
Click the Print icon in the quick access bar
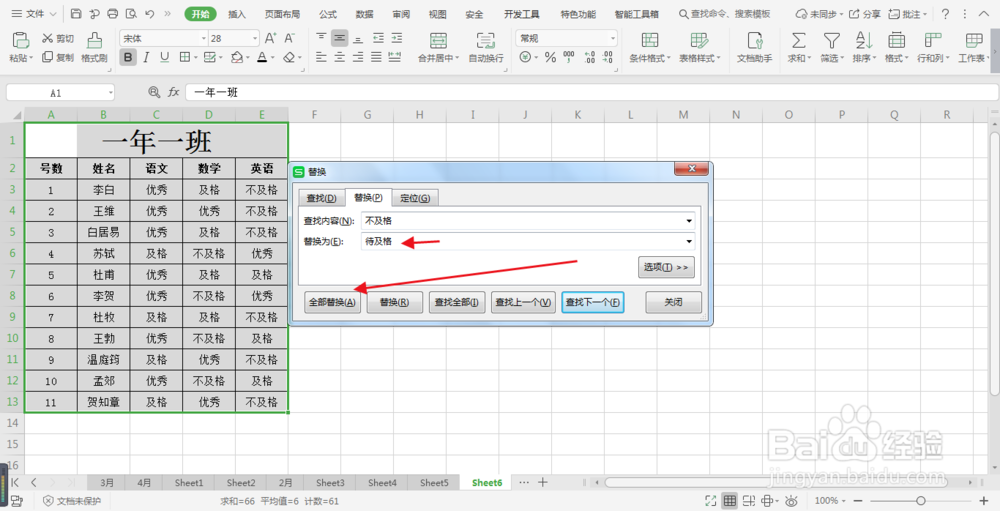113,13
